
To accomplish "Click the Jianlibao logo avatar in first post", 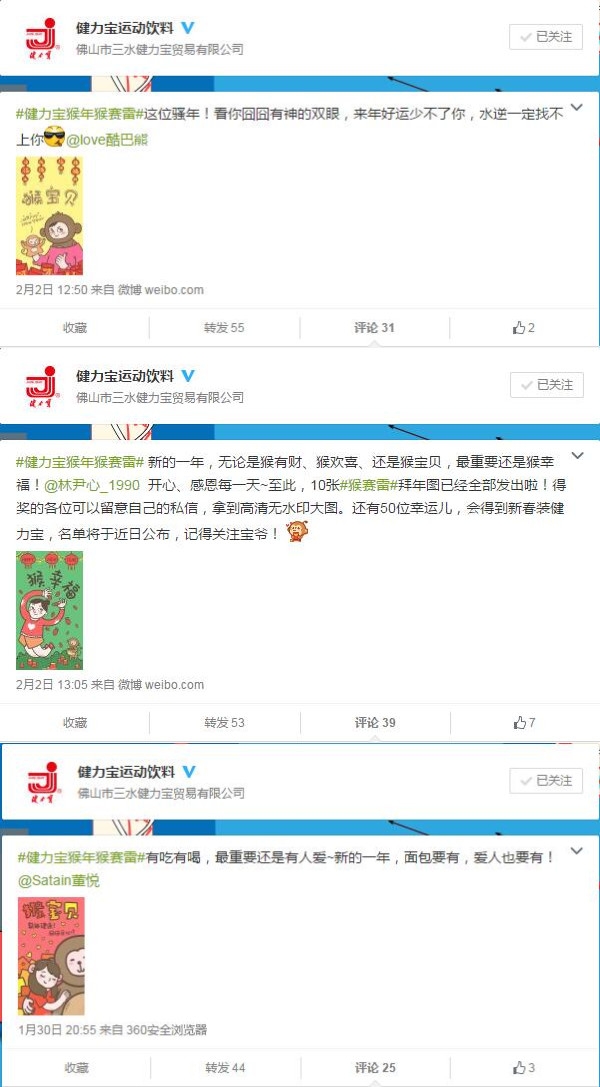I will (x=42, y=38).
